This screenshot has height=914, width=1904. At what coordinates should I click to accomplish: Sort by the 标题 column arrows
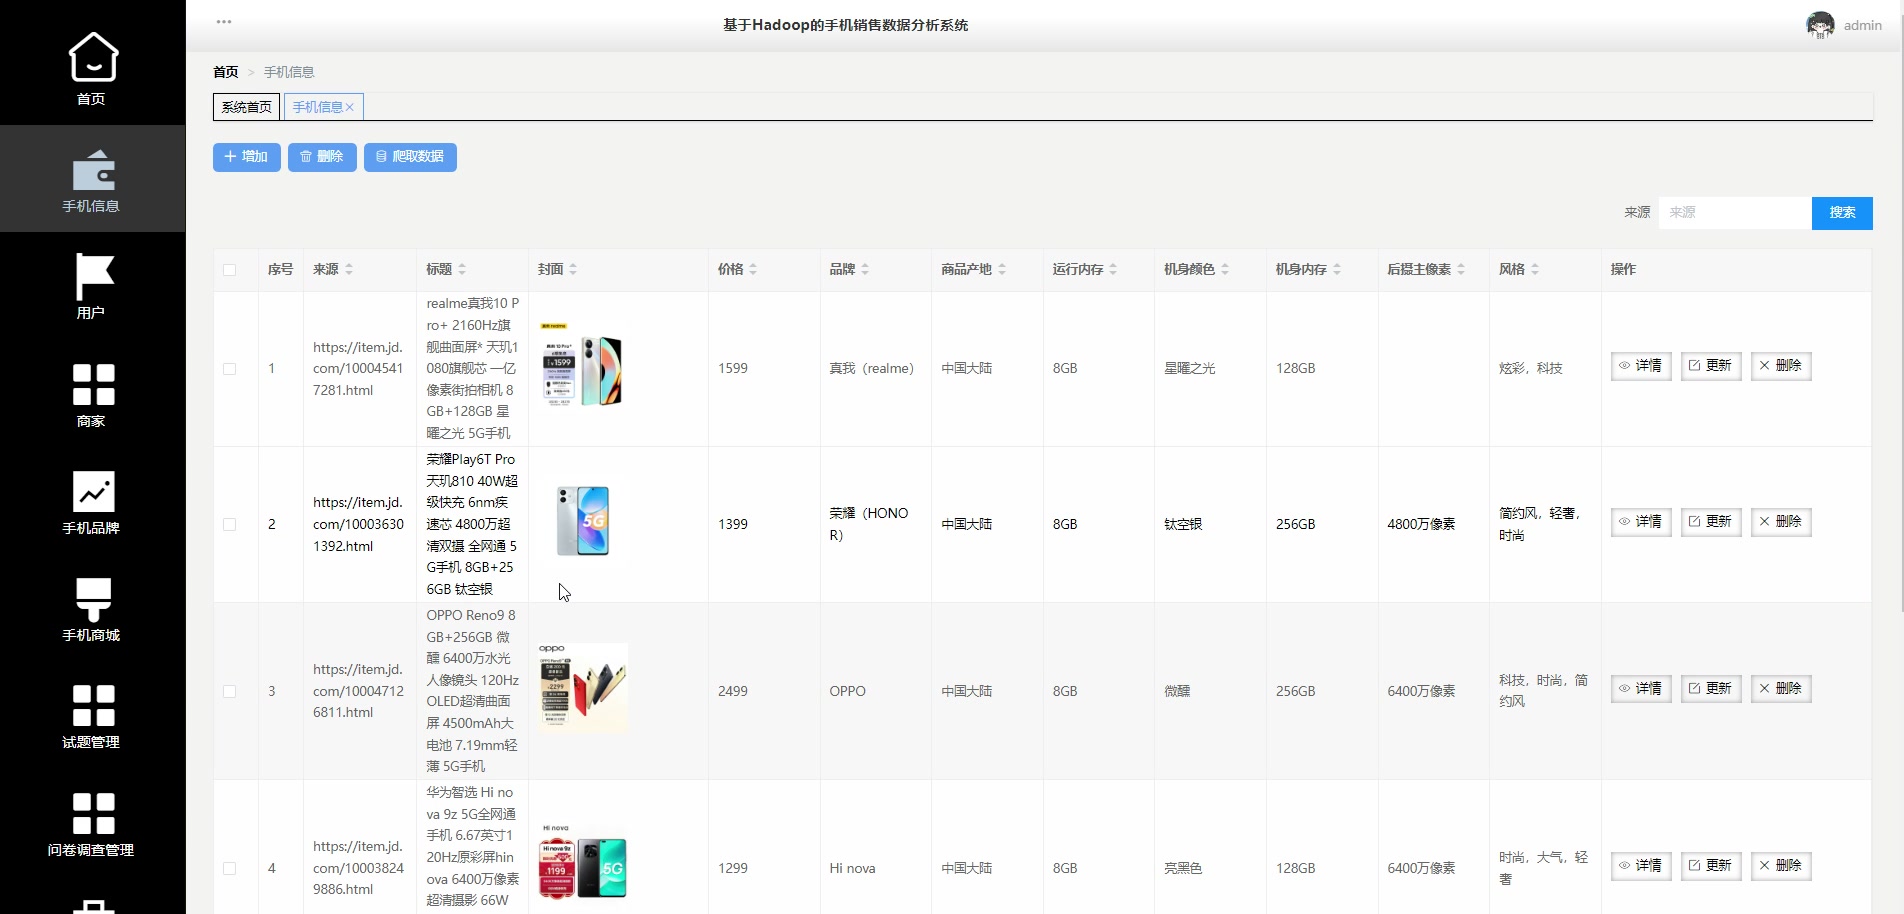[x=462, y=270]
